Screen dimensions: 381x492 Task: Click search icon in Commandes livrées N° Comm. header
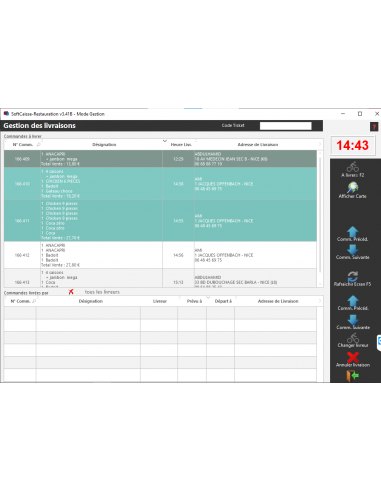(x=34, y=301)
